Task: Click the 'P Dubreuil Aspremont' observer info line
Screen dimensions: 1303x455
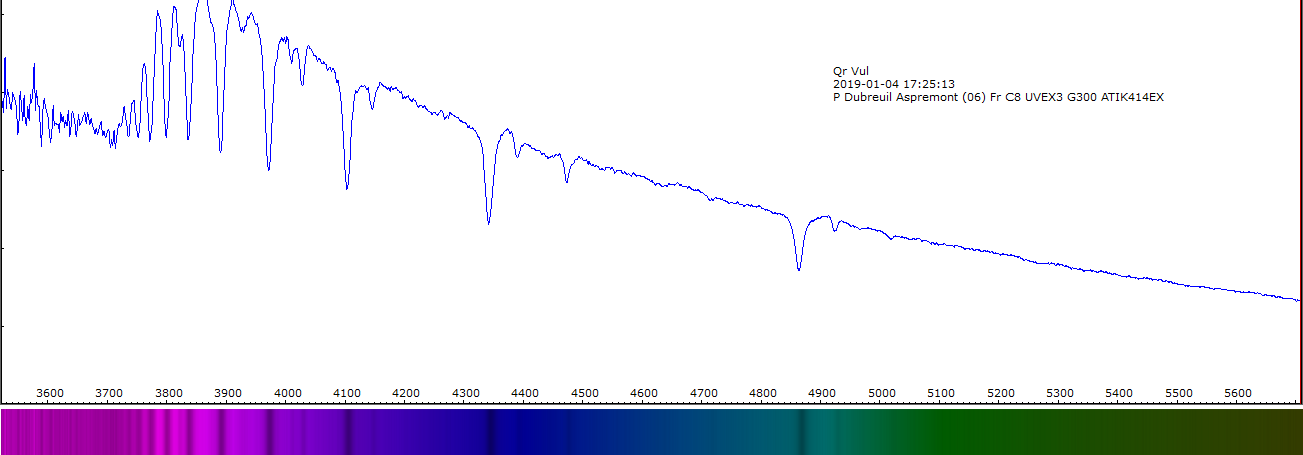Action: 998,97
